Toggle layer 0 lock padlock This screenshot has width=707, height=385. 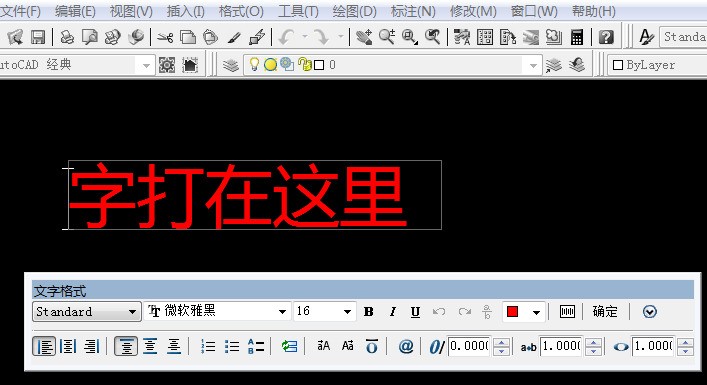click(x=306, y=65)
